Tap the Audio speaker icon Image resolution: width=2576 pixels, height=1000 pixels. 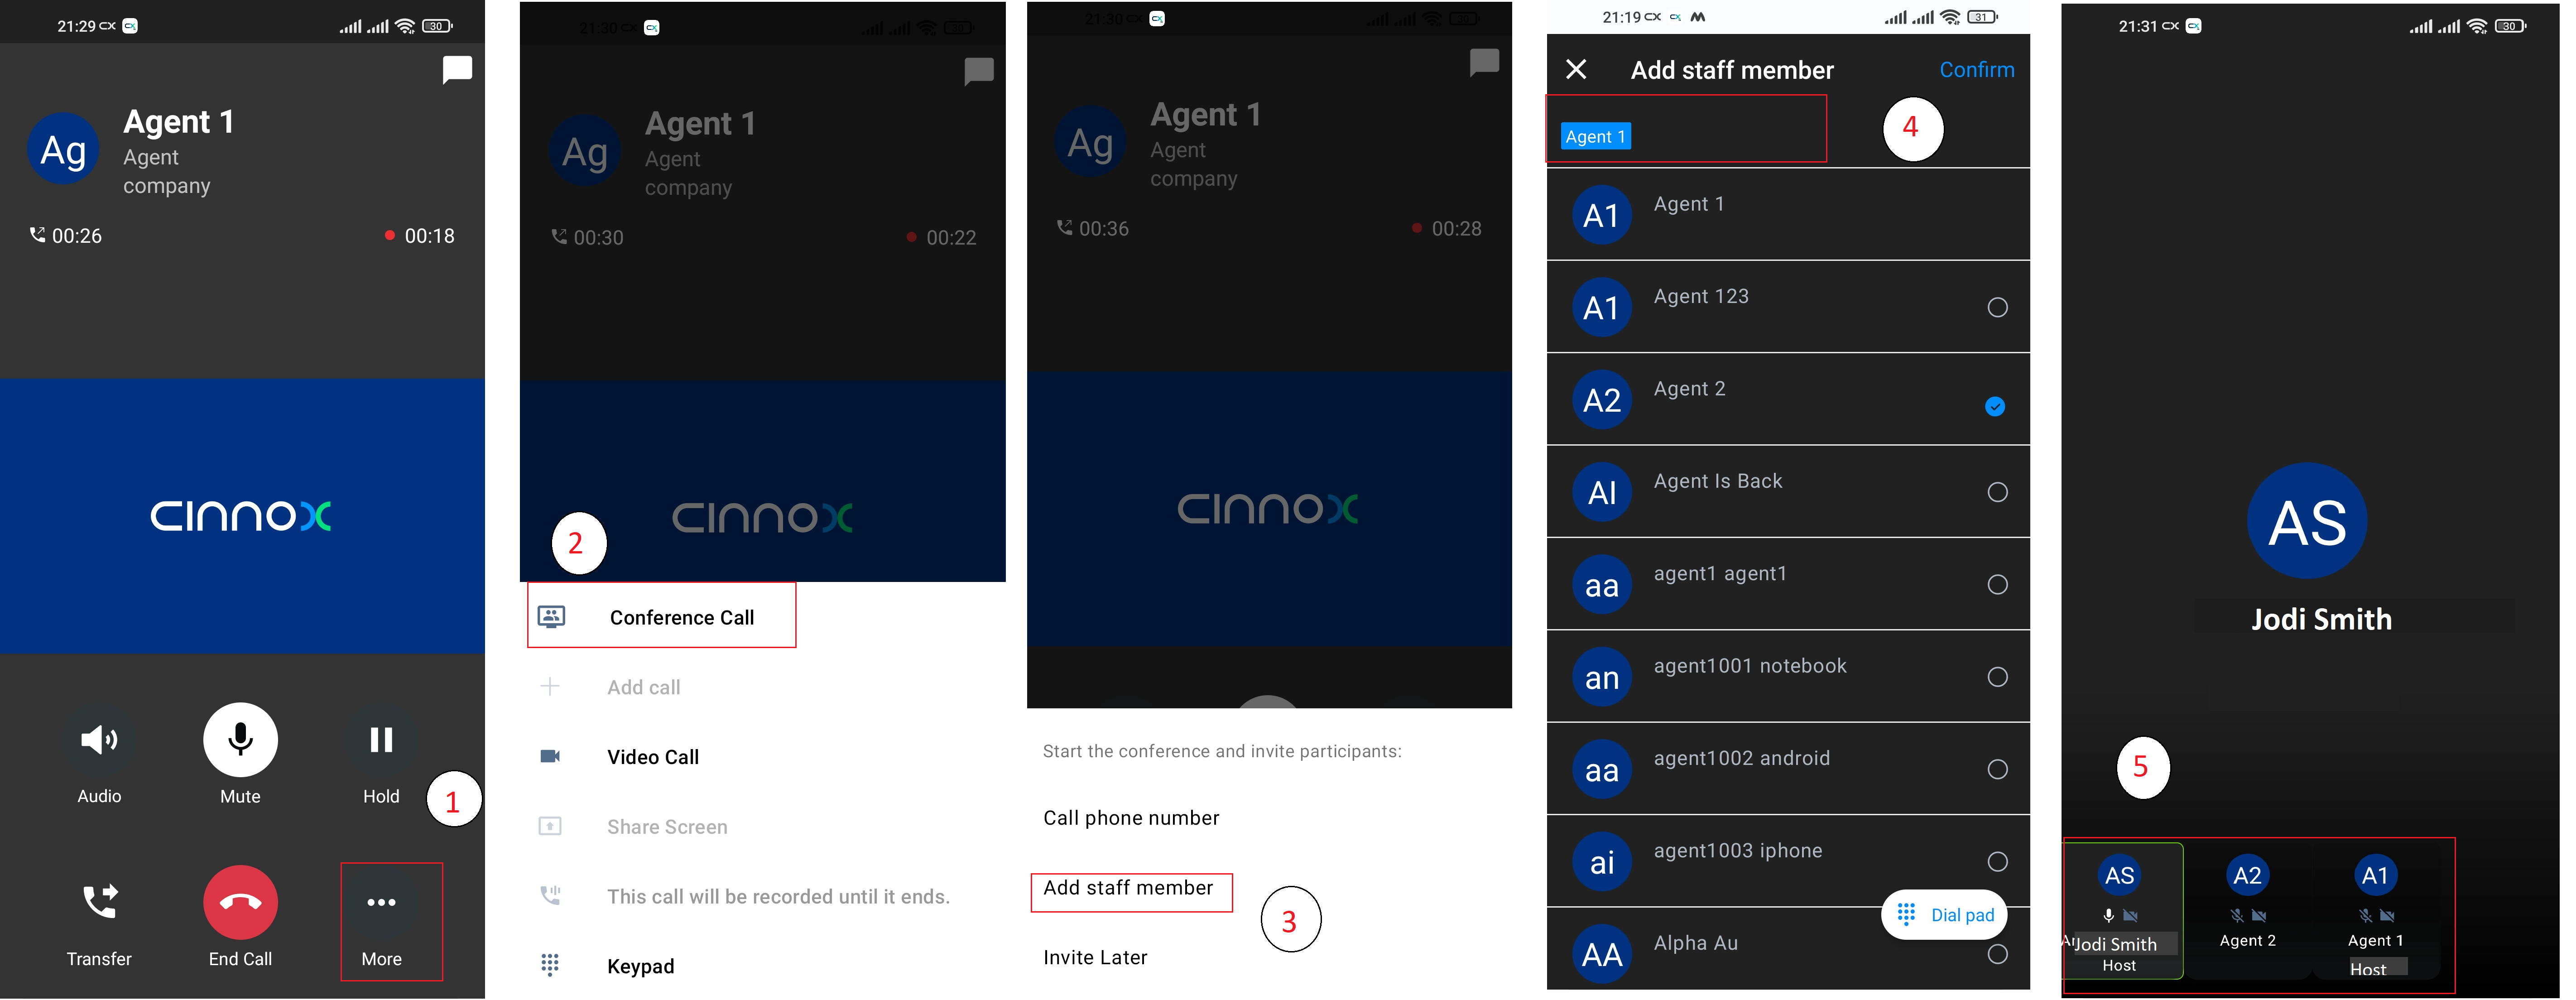point(99,740)
